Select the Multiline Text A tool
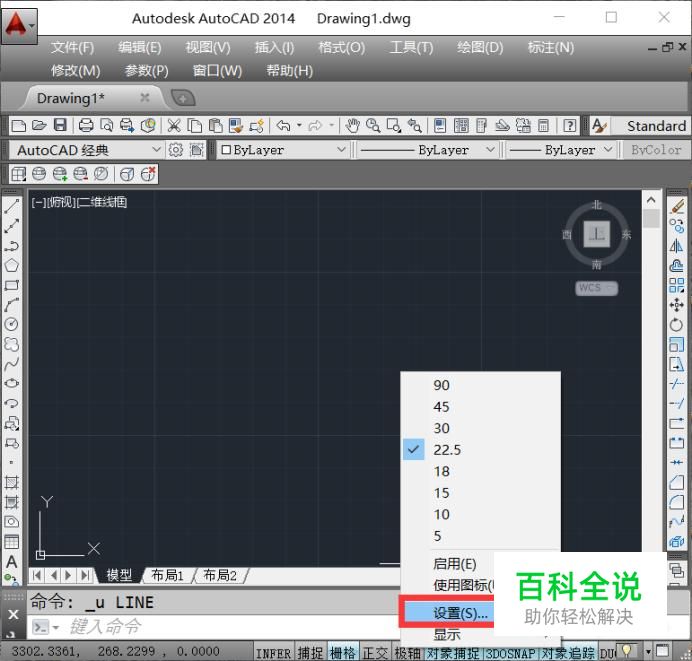This screenshot has width=692, height=661. point(11,562)
